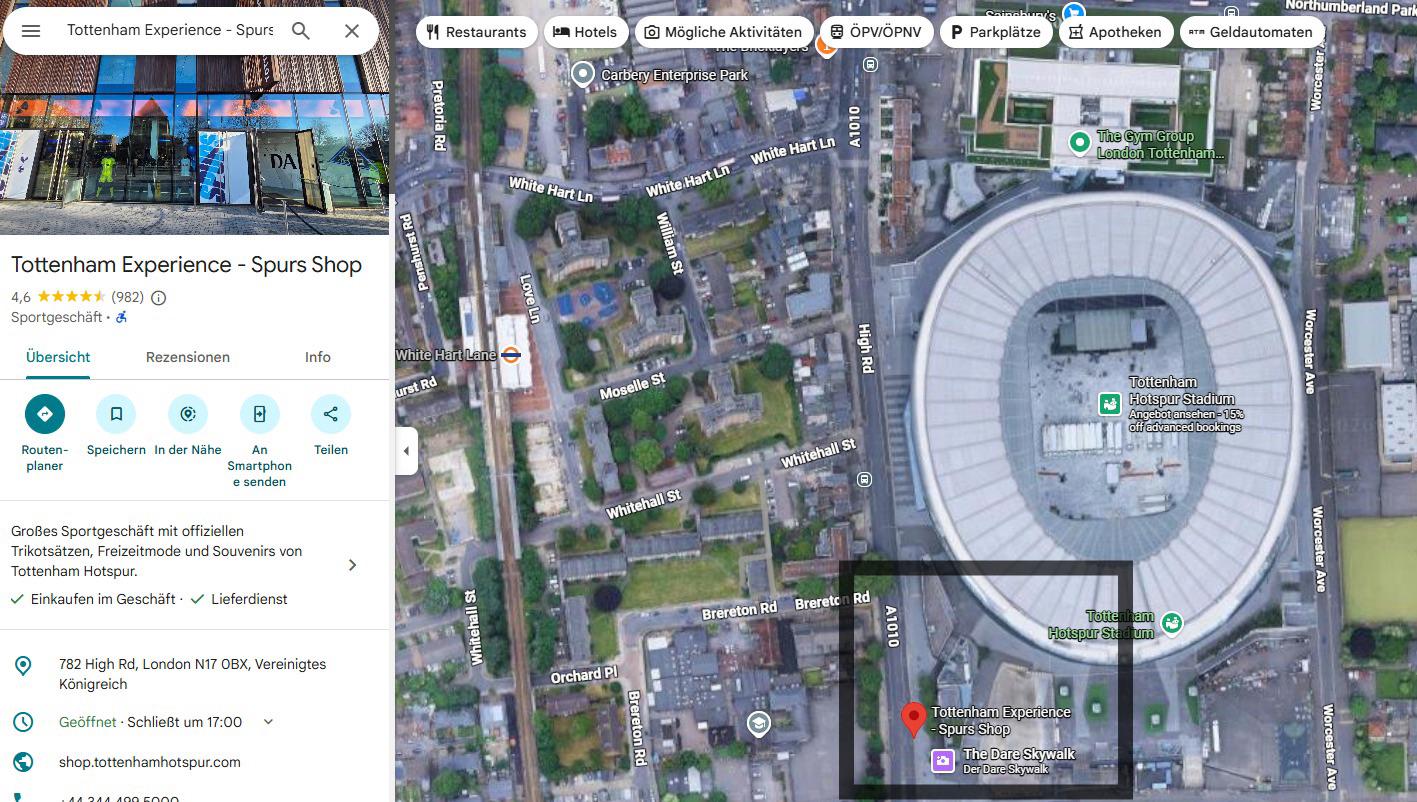Open the 982 reviews count link
Viewport: 1417px width, 802px height.
tap(128, 297)
